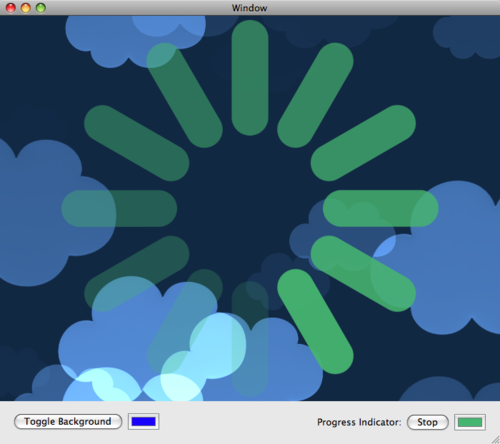
Task: Click the Progress Indicator label text
Action: point(359,422)
